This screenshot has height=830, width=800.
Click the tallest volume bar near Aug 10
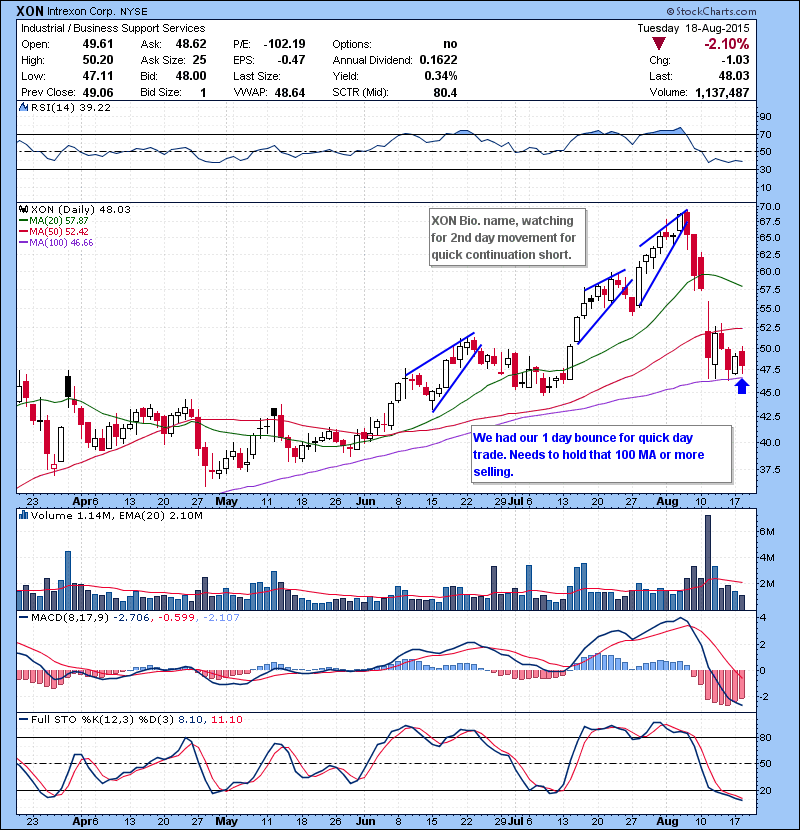click(x=708, y=562)
